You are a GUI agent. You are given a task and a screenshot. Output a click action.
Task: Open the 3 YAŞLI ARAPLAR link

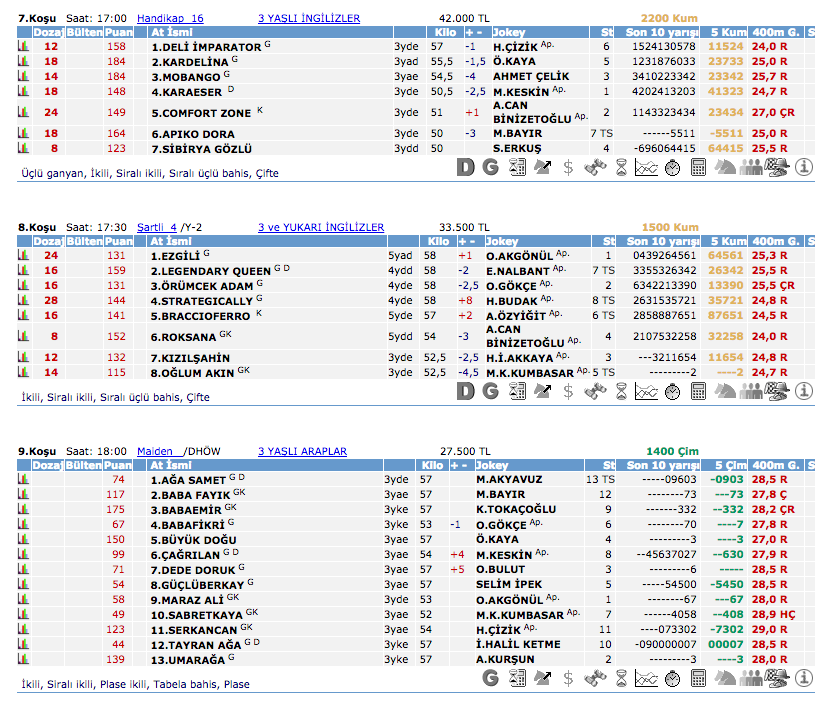coord(302,451)
